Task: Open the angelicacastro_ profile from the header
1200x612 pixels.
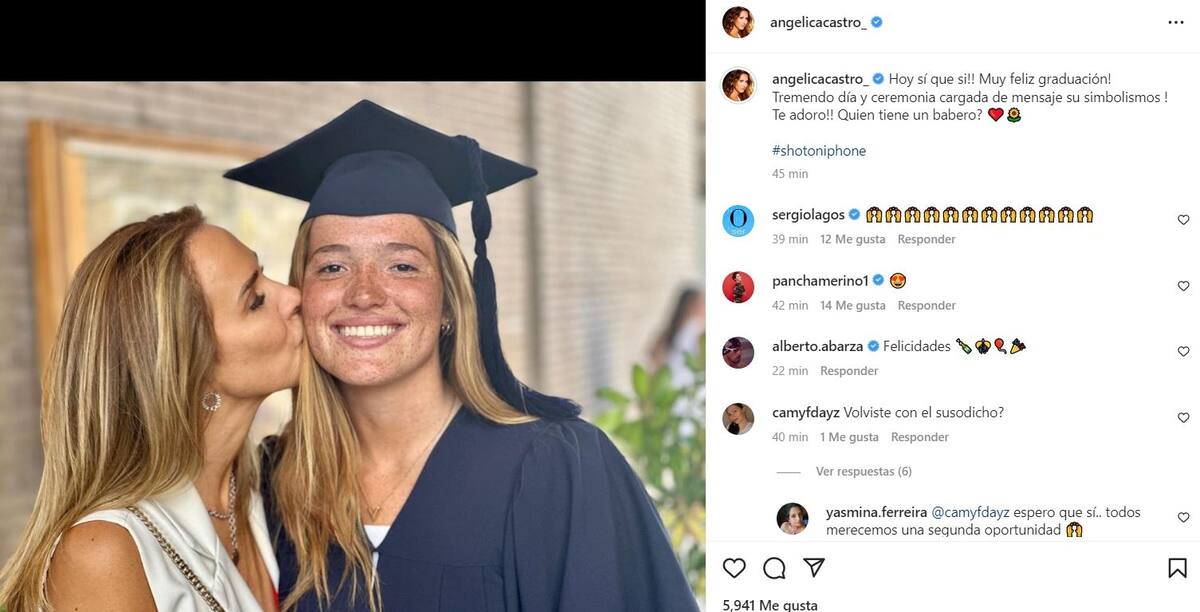Action: click(818, 22)
